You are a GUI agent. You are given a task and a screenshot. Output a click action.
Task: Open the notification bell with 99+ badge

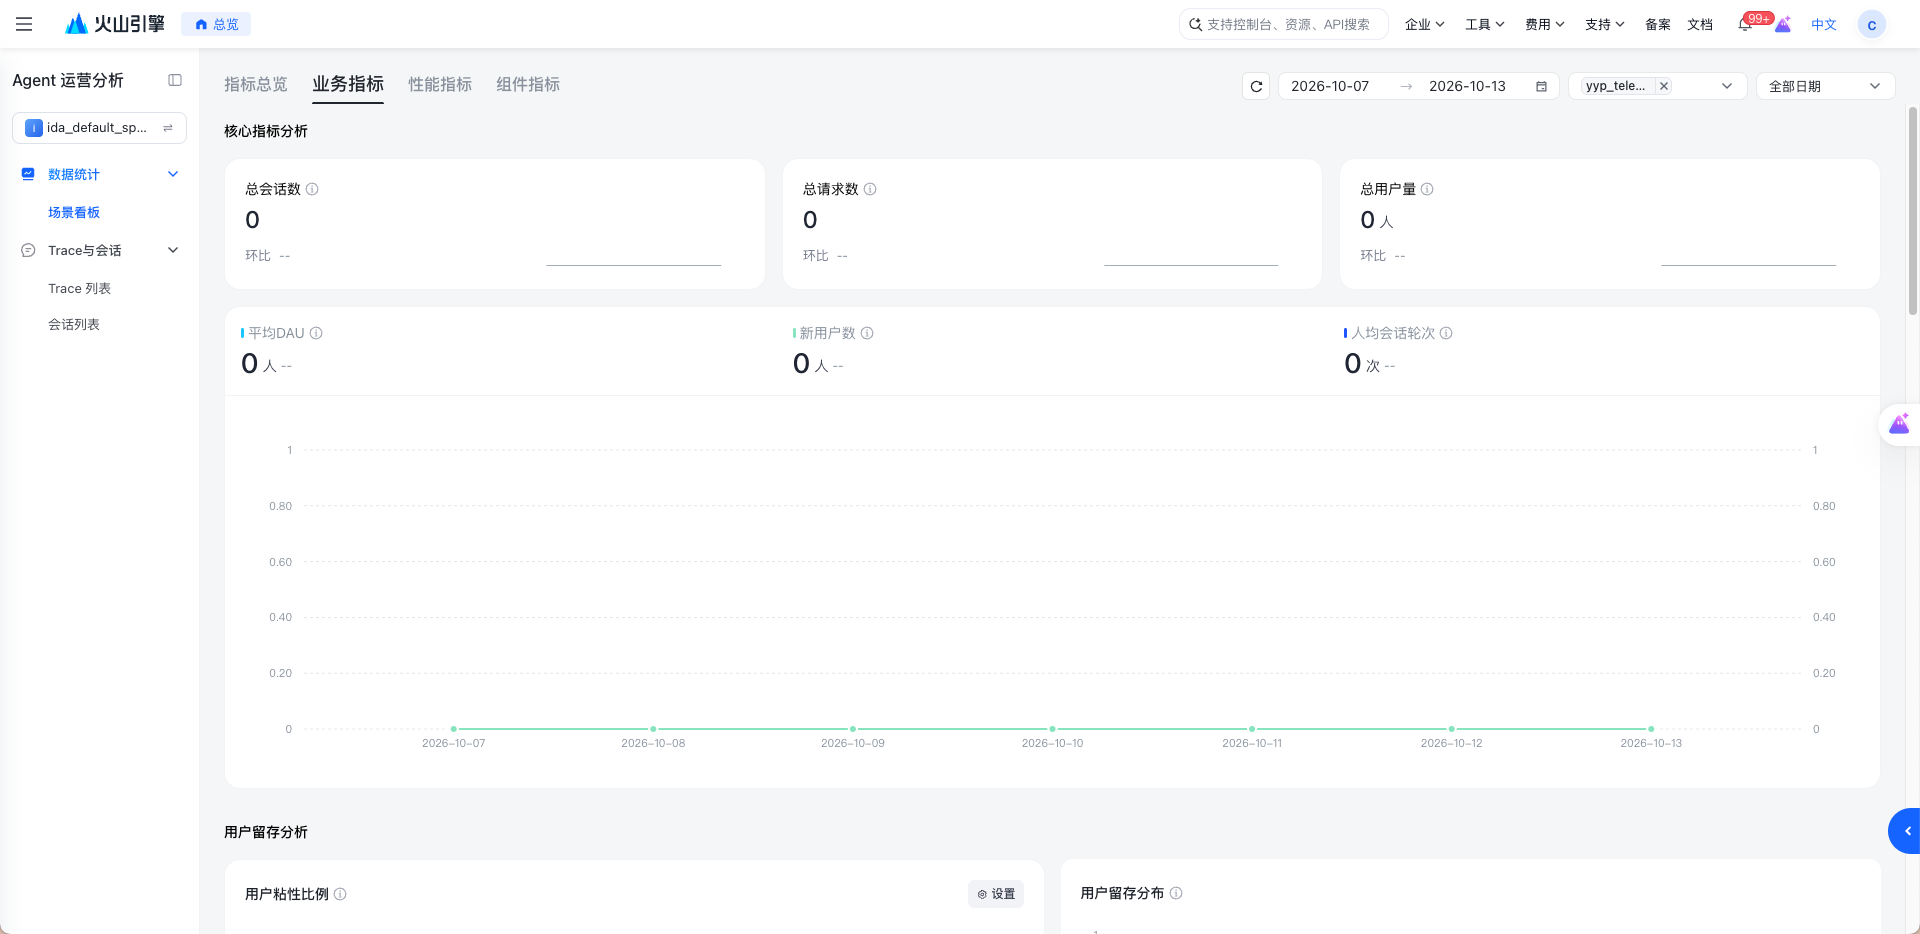pyautogui.click(x=1745, y=24)
